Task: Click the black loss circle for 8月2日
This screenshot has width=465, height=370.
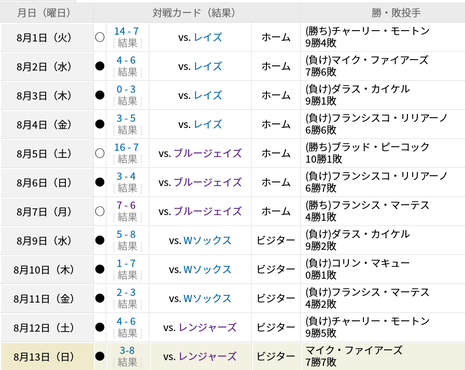Action: click(100, 66)
